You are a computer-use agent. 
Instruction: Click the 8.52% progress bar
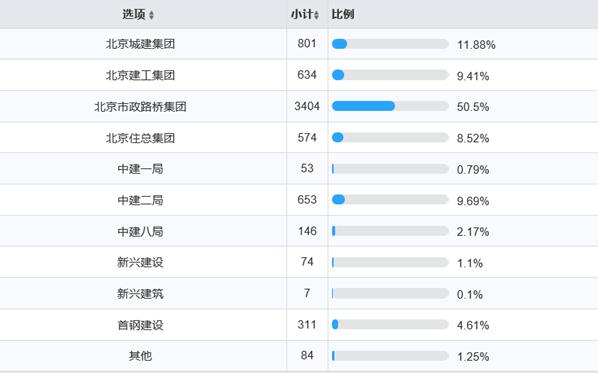point(390,137)
